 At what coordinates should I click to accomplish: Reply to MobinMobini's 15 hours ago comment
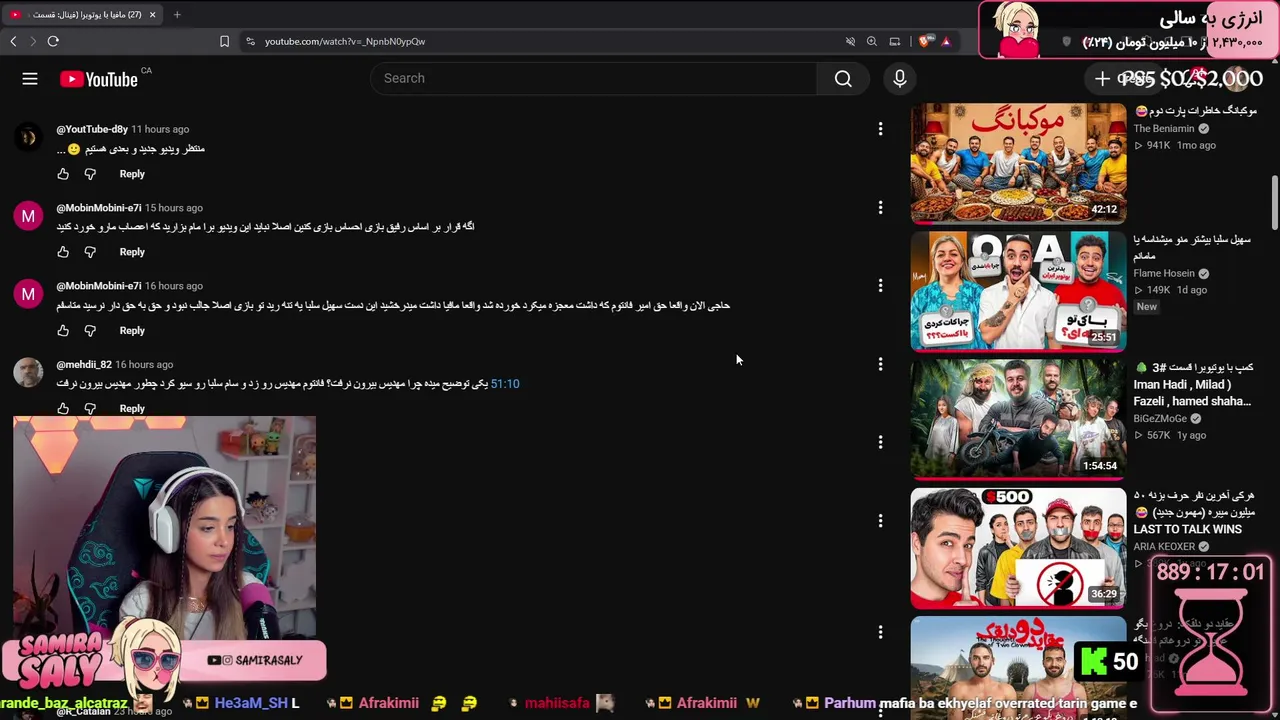pyautogui.click(x=132, y=252)
